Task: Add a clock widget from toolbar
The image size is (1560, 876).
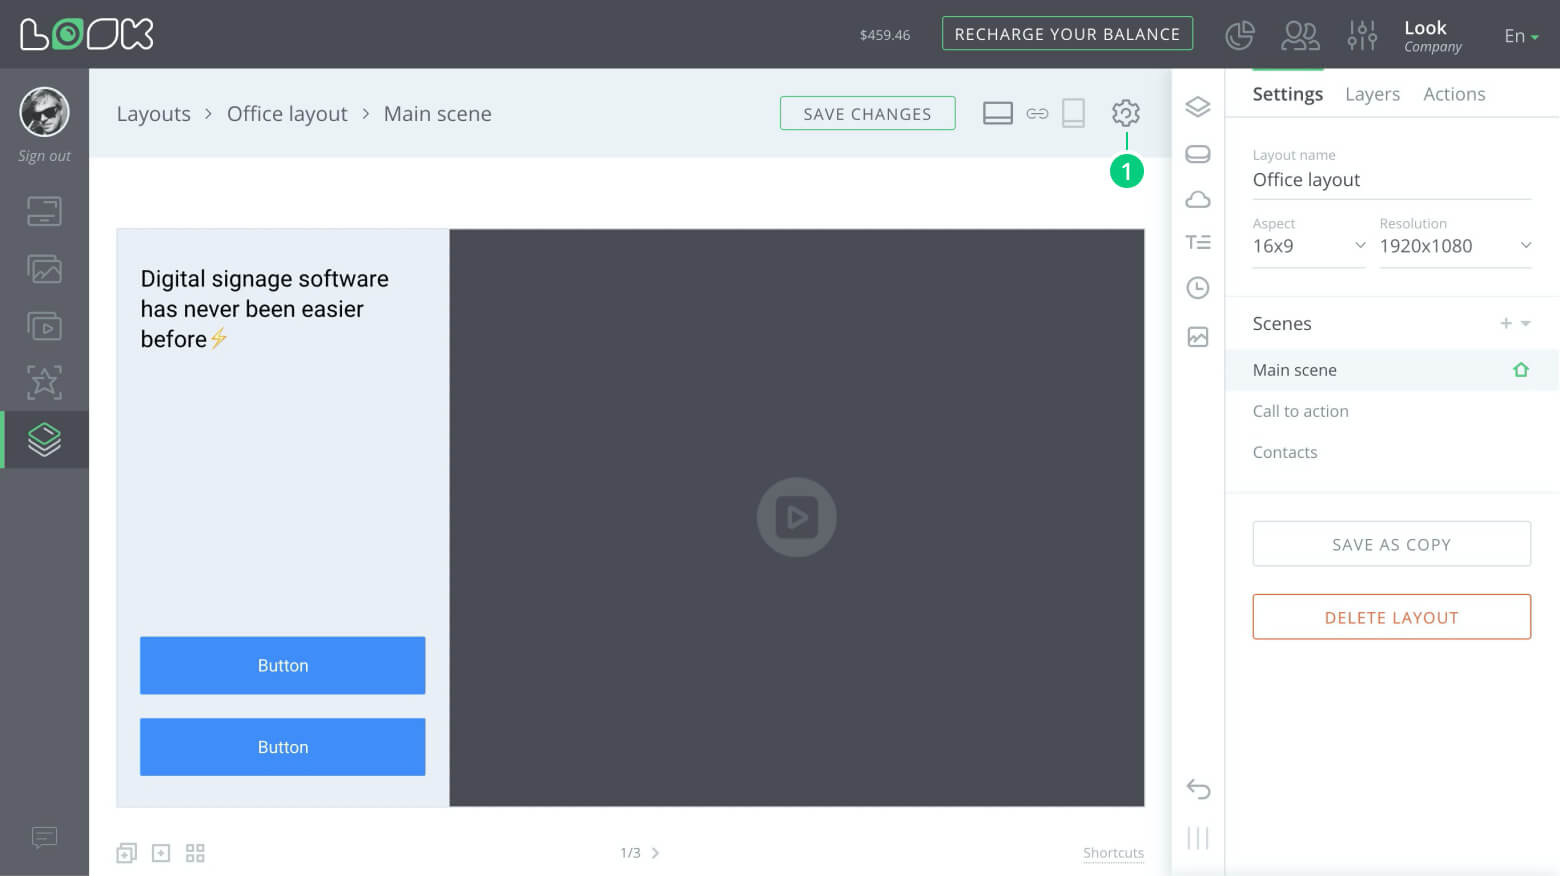Action: (1198, 288)
